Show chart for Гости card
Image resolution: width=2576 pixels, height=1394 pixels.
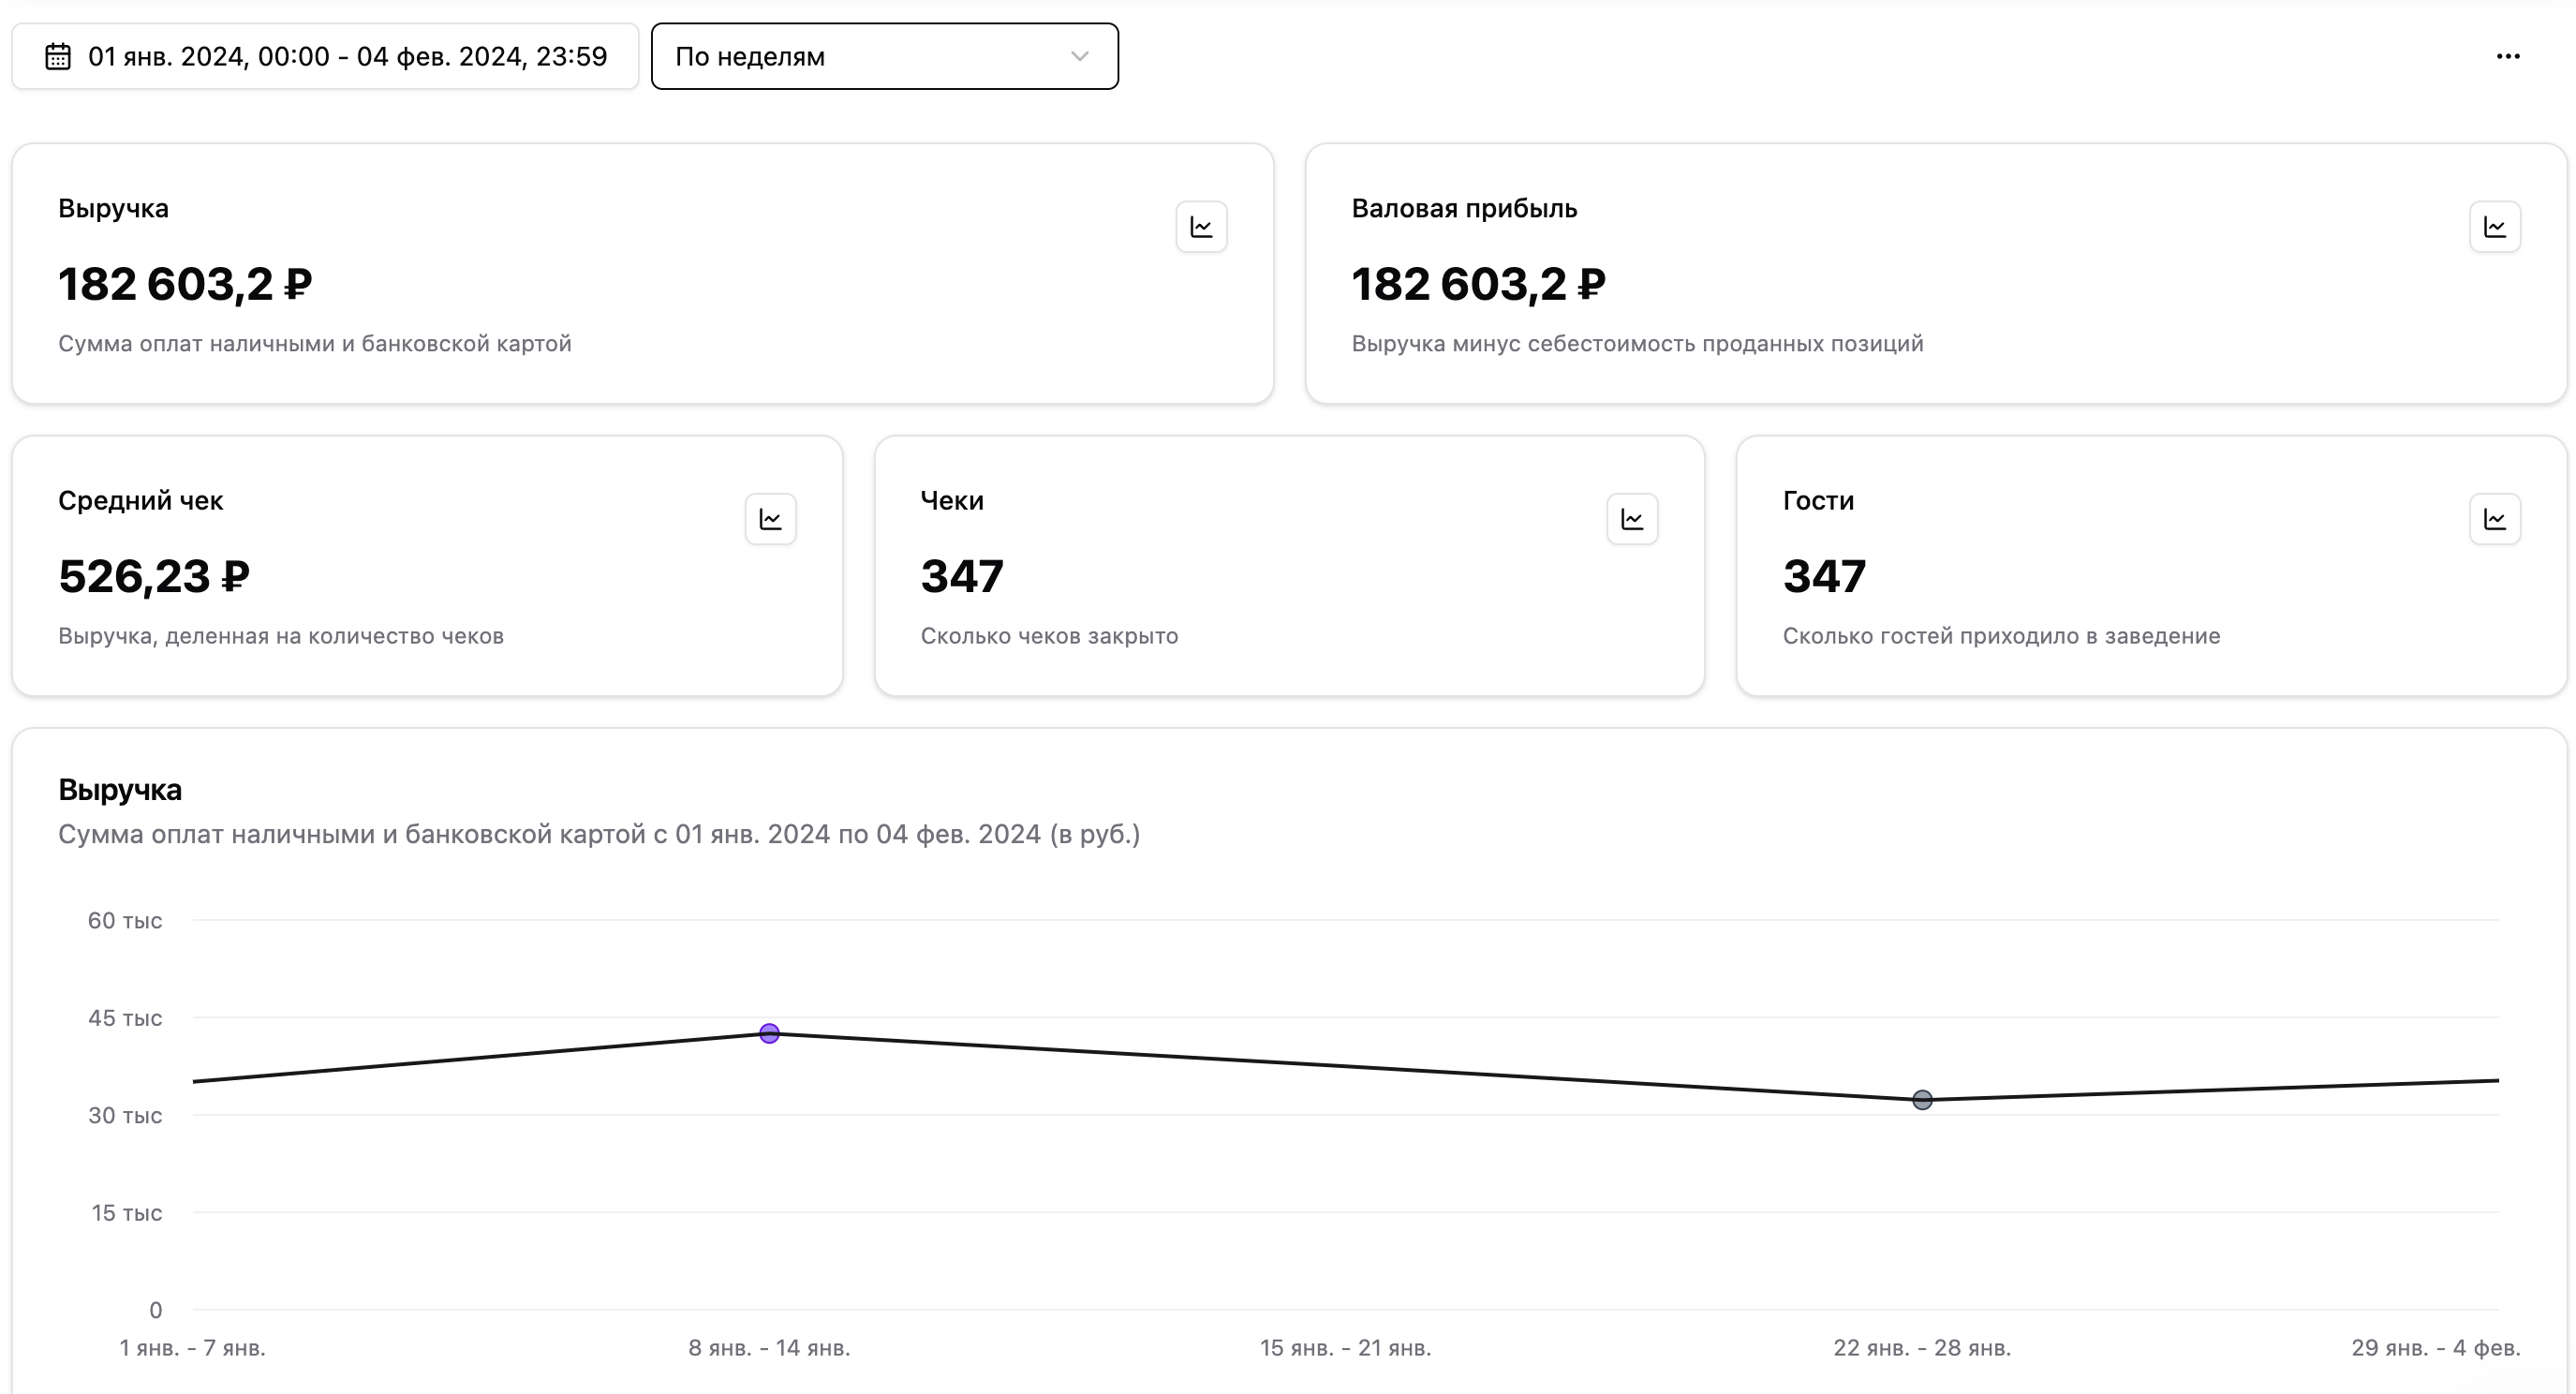coord(2494,519)
